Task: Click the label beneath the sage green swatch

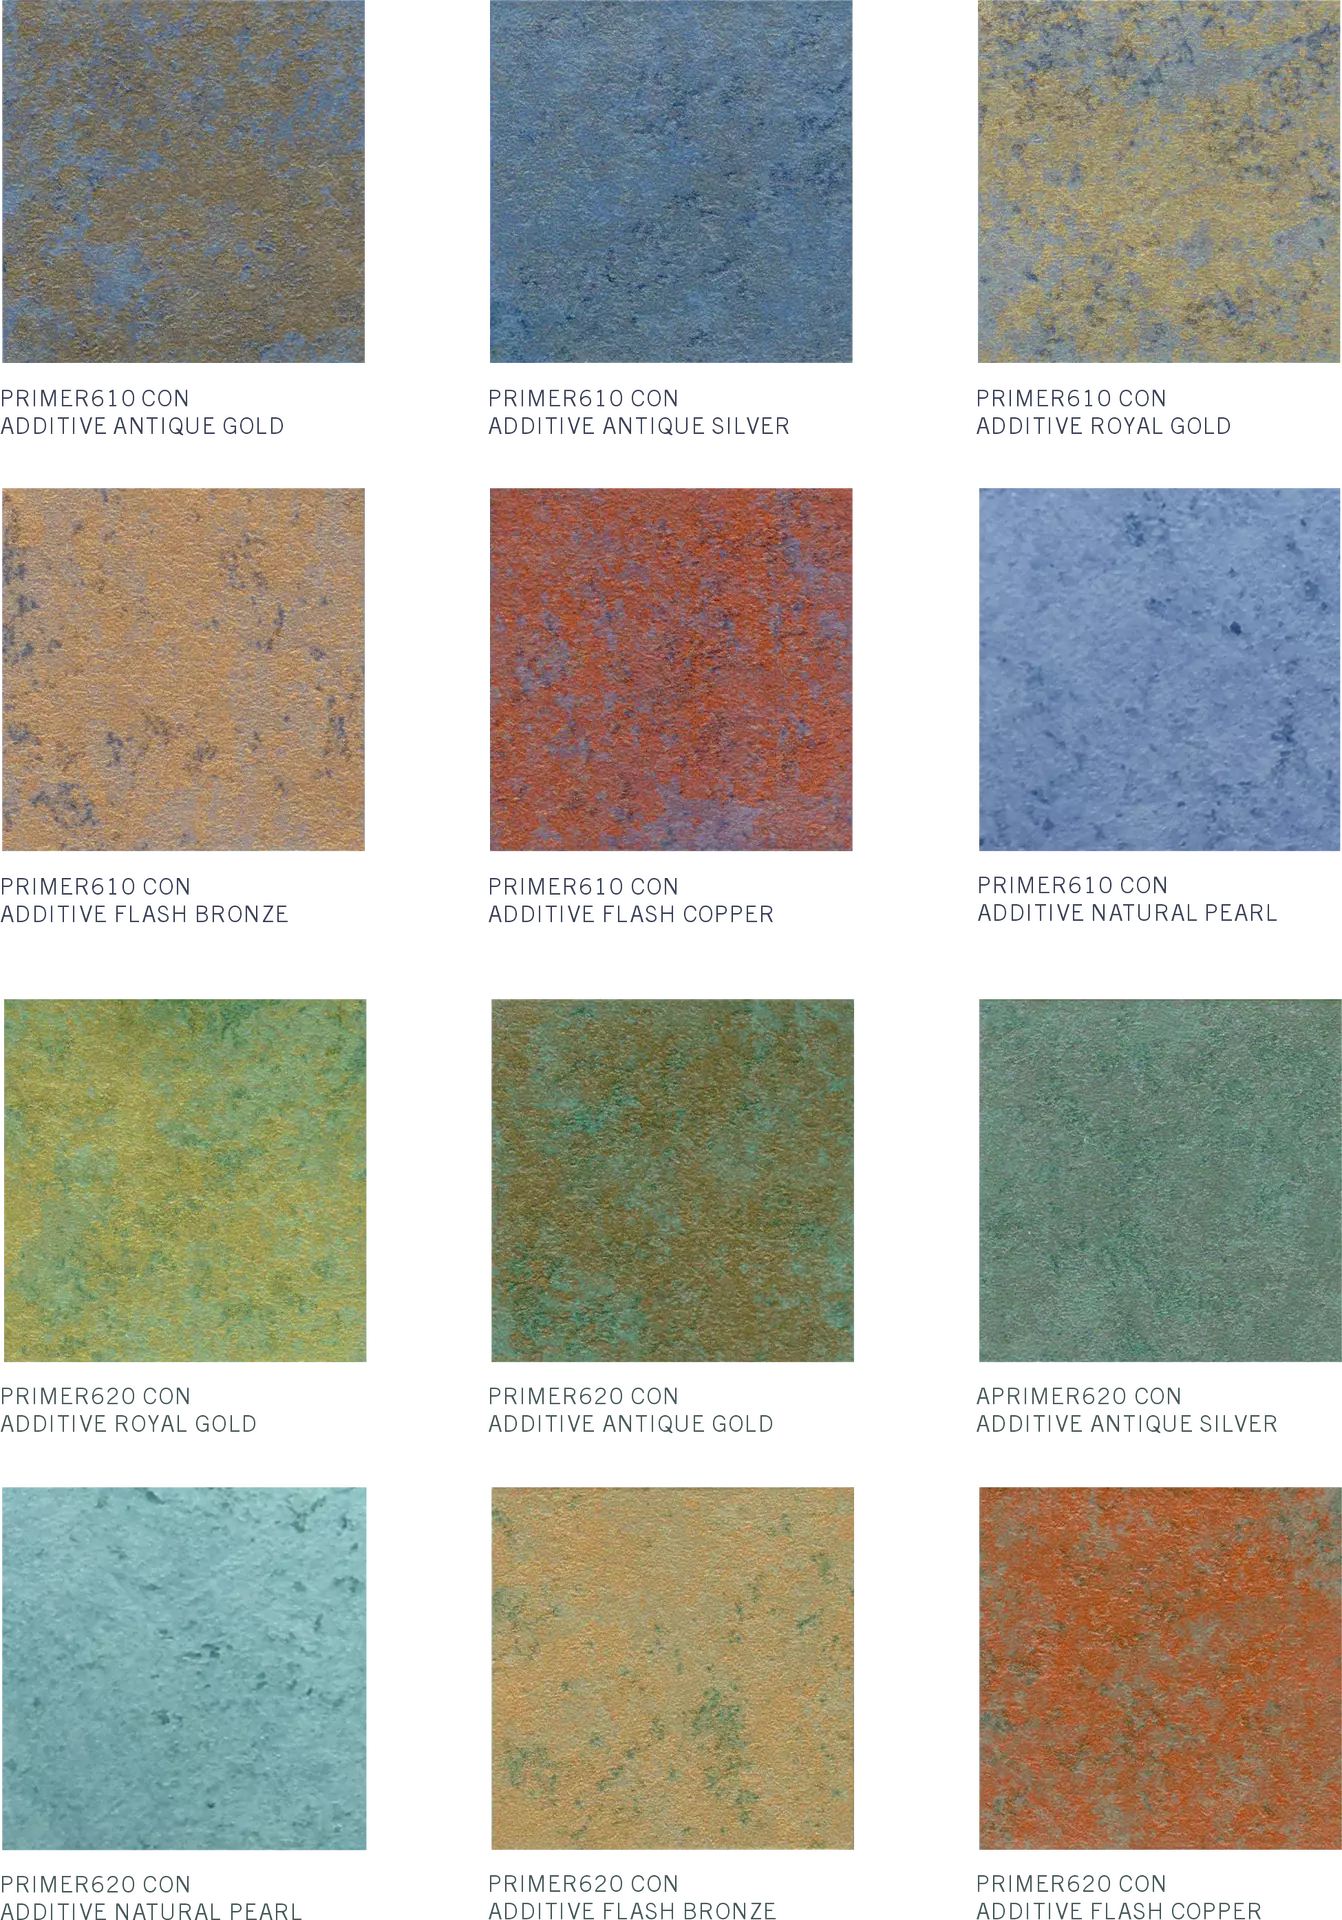Action: click(x=1124, y=1410)
